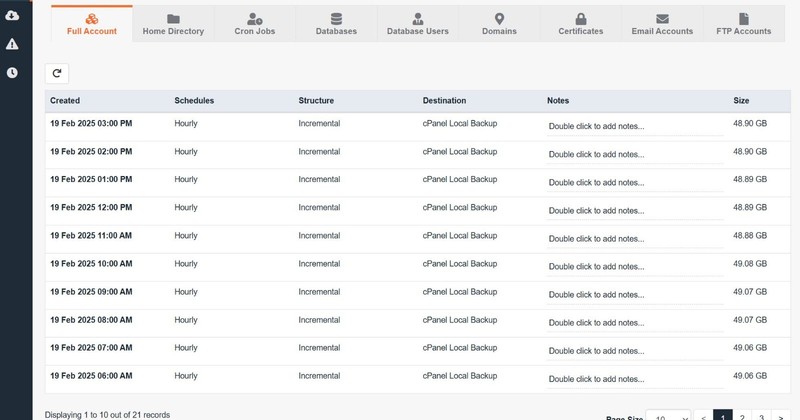Sort by the Created column header

65,101
